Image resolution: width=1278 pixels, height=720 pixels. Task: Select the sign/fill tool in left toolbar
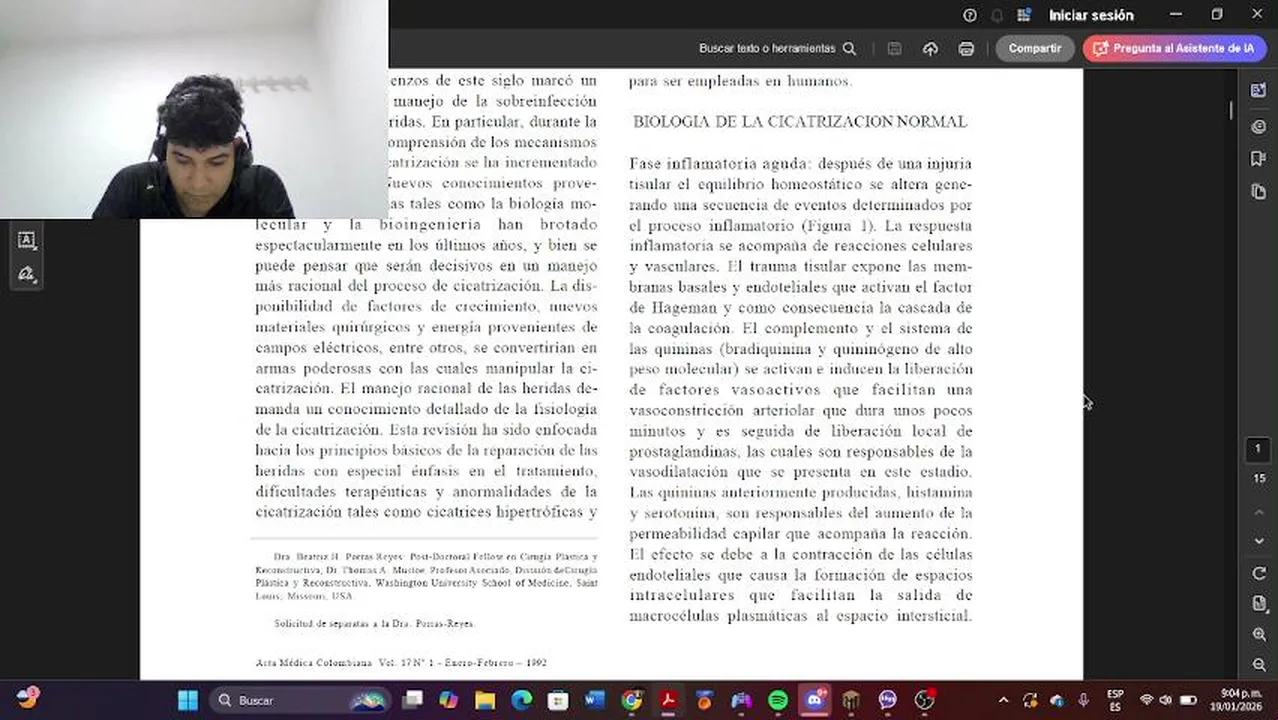click(26, 274)
